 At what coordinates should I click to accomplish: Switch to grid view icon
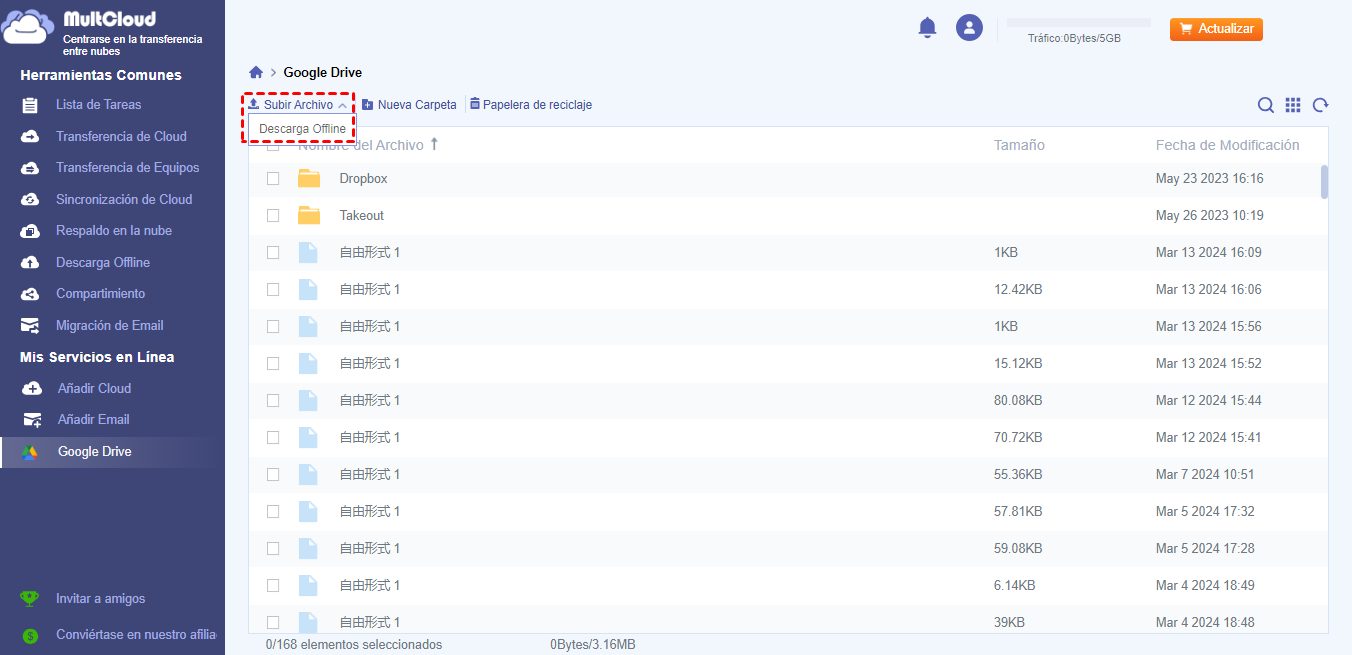coord(1293,105)
